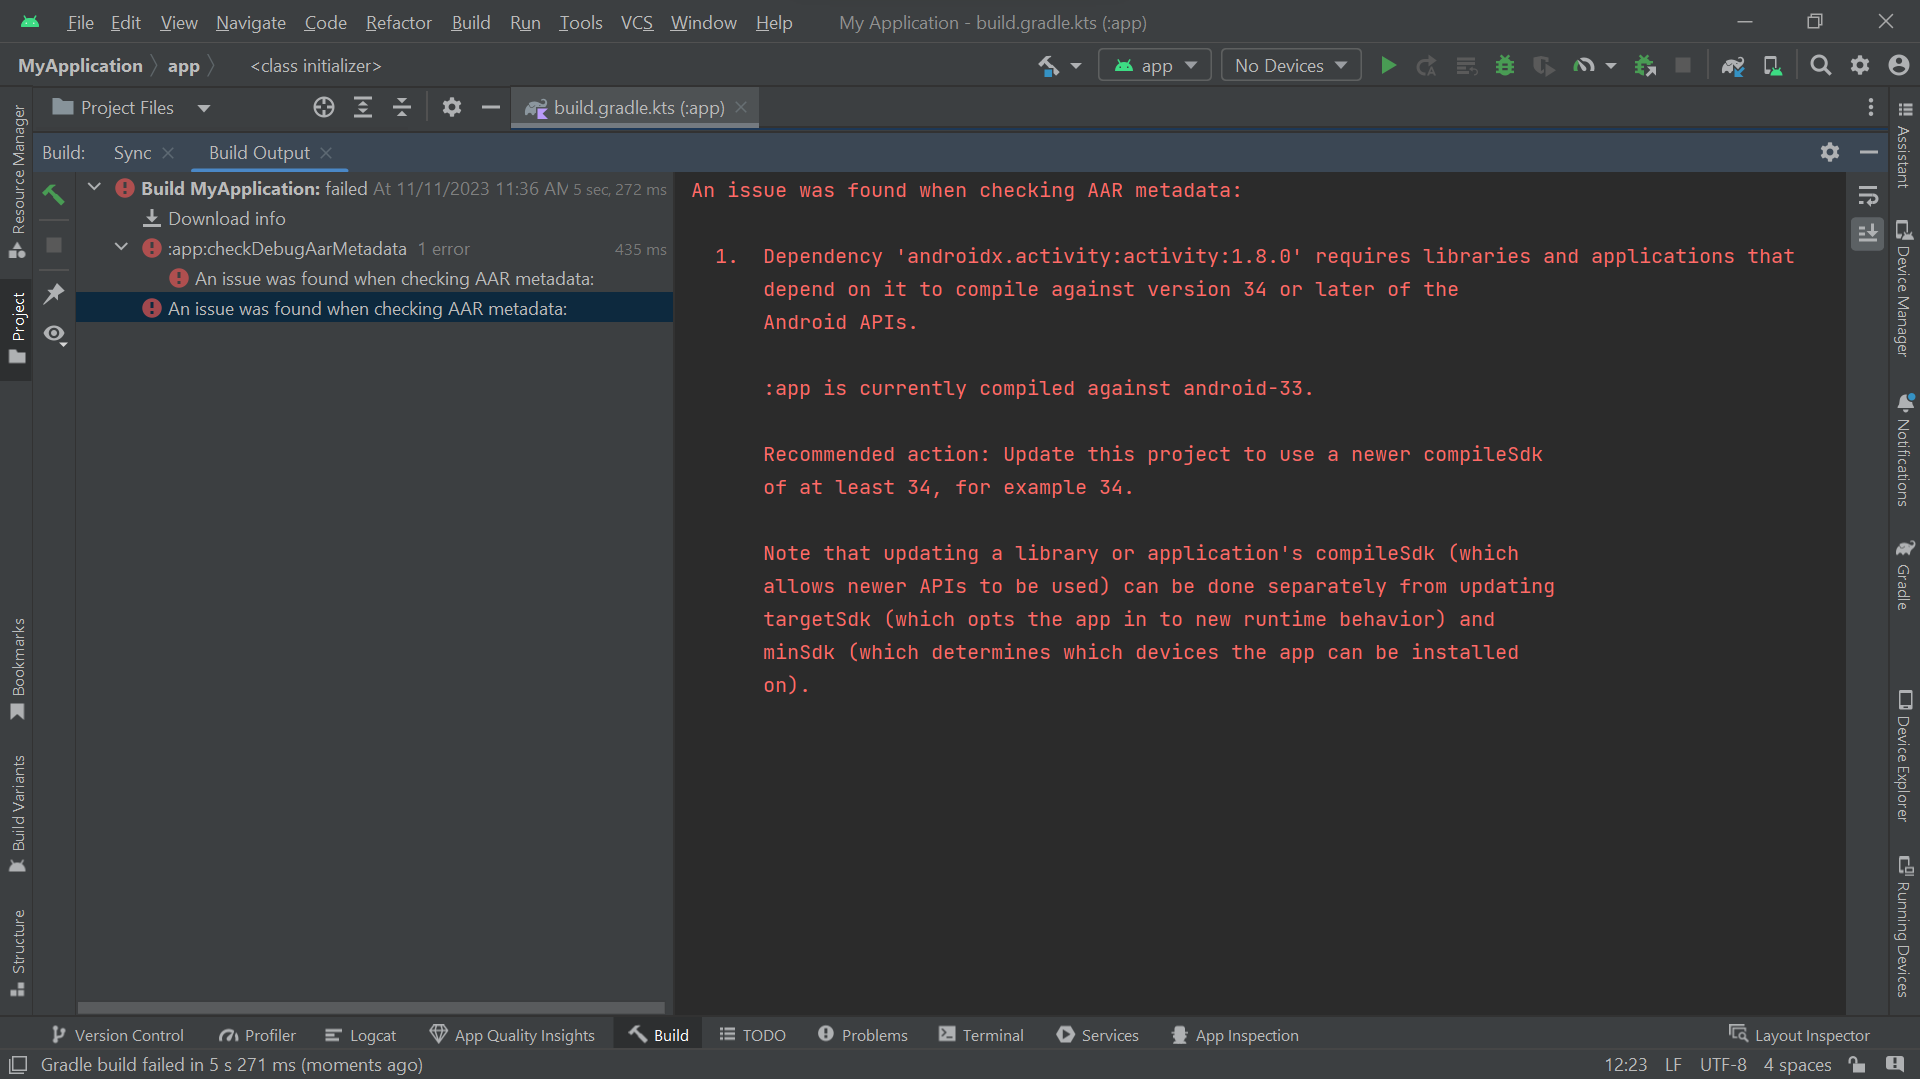Open Project Files view dropdown

click(204, 108)
